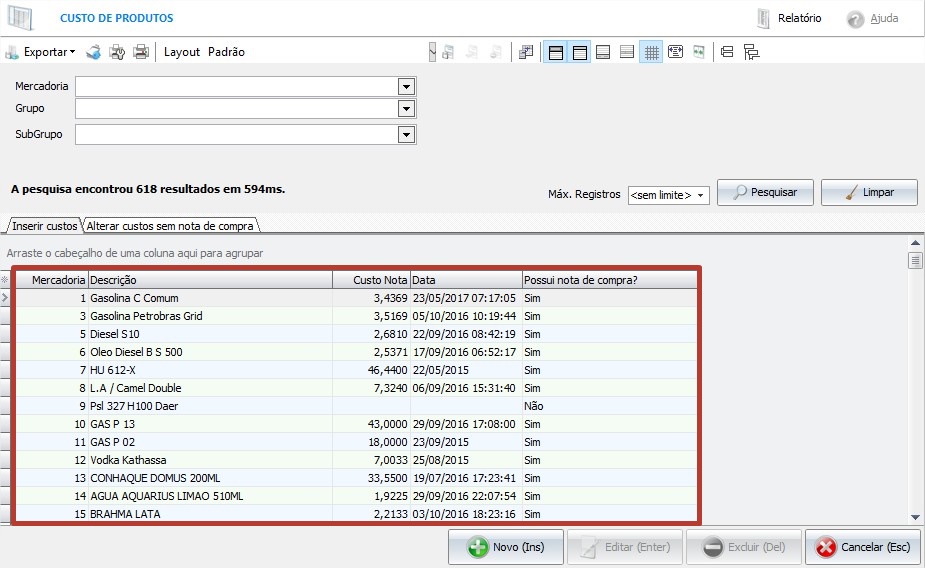Select the Gasolina Petrobras Grid row
The height and width of the screenshot is (568, 925).
coord(356,316)
